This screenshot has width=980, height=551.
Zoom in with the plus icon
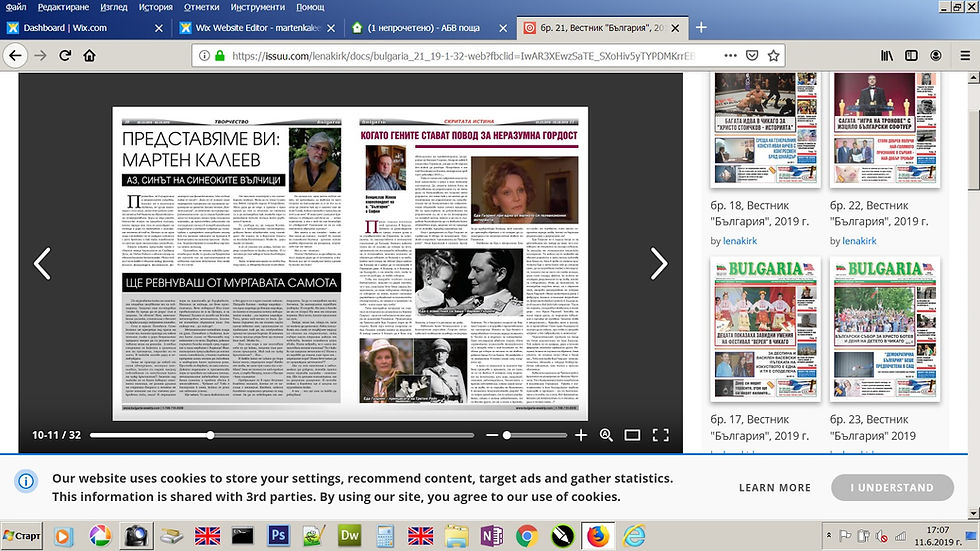(581, 435)
